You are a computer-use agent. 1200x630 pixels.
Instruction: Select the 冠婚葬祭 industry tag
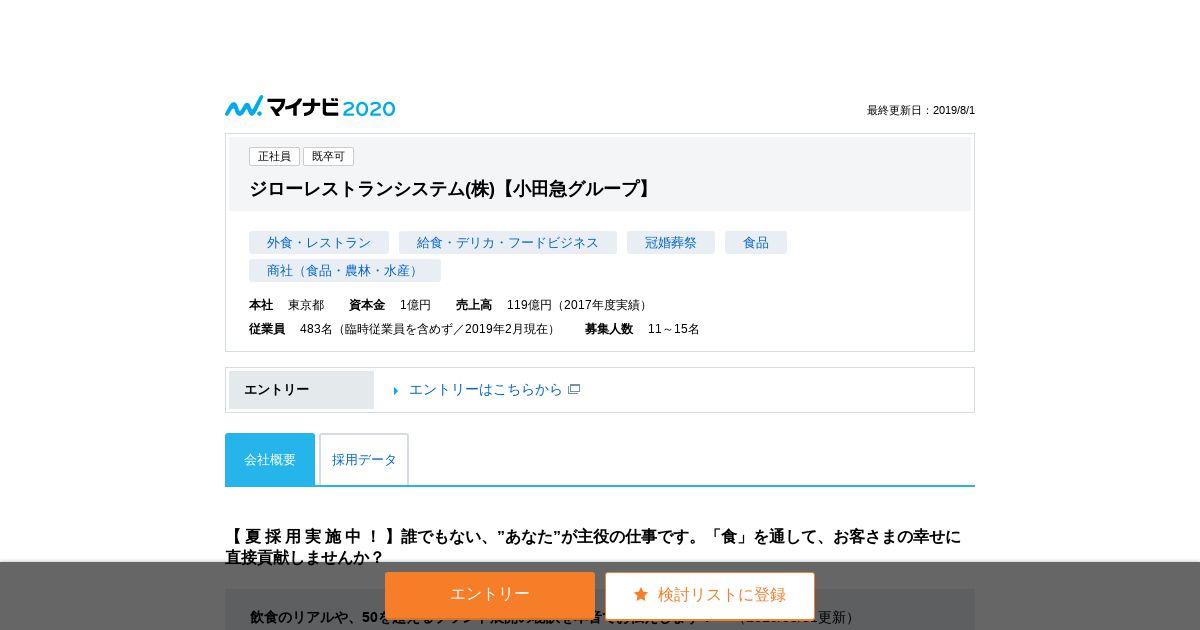pos(671,242)
